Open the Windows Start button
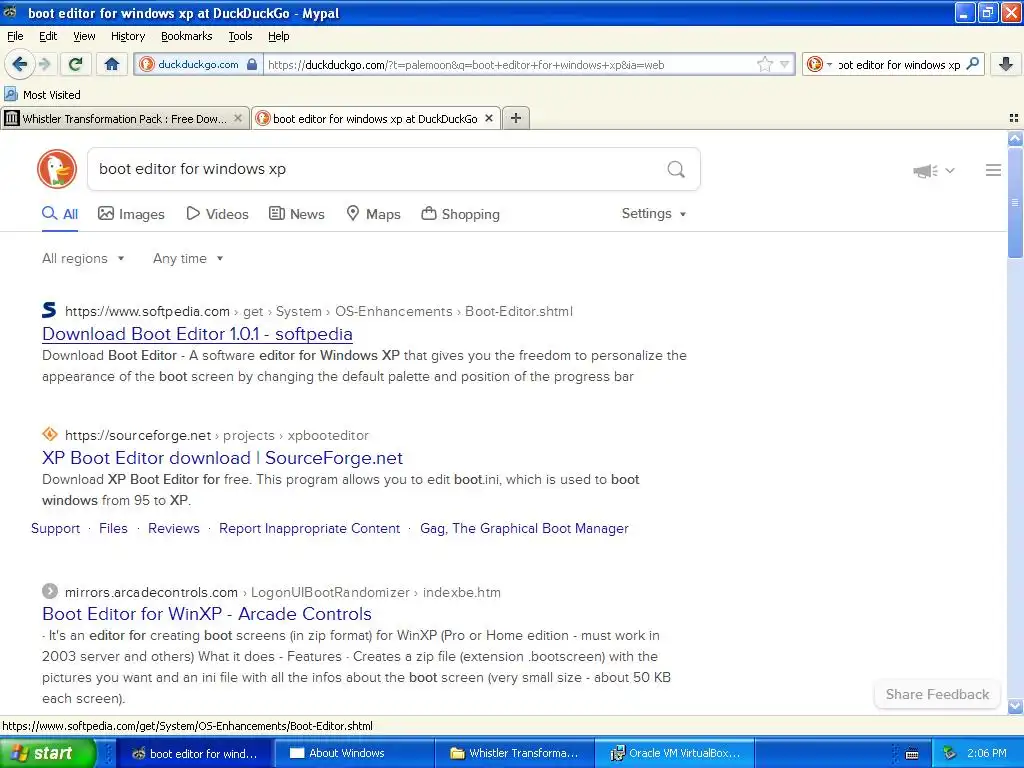Screen dimensions: 1024x768 point(47,754)
